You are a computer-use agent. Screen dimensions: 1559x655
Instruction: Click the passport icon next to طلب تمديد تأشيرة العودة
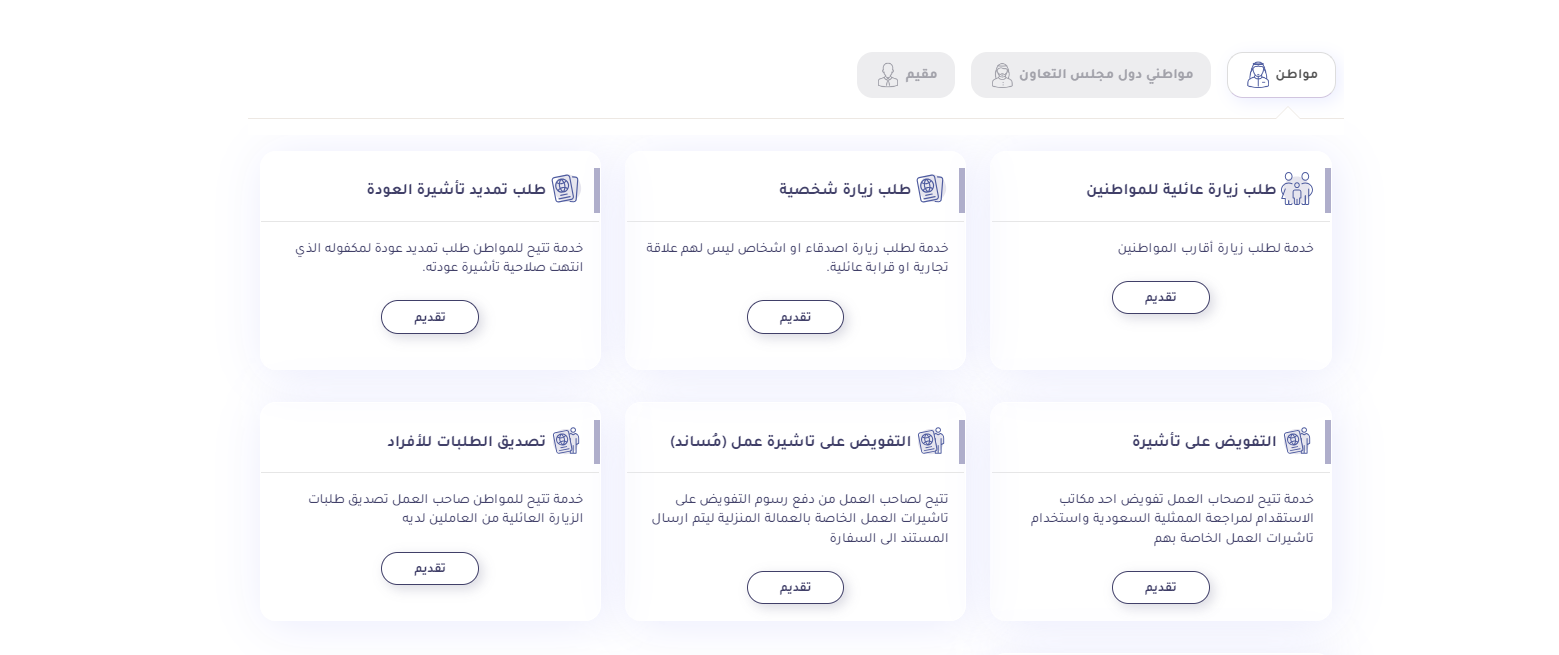[x=565, y=189]
